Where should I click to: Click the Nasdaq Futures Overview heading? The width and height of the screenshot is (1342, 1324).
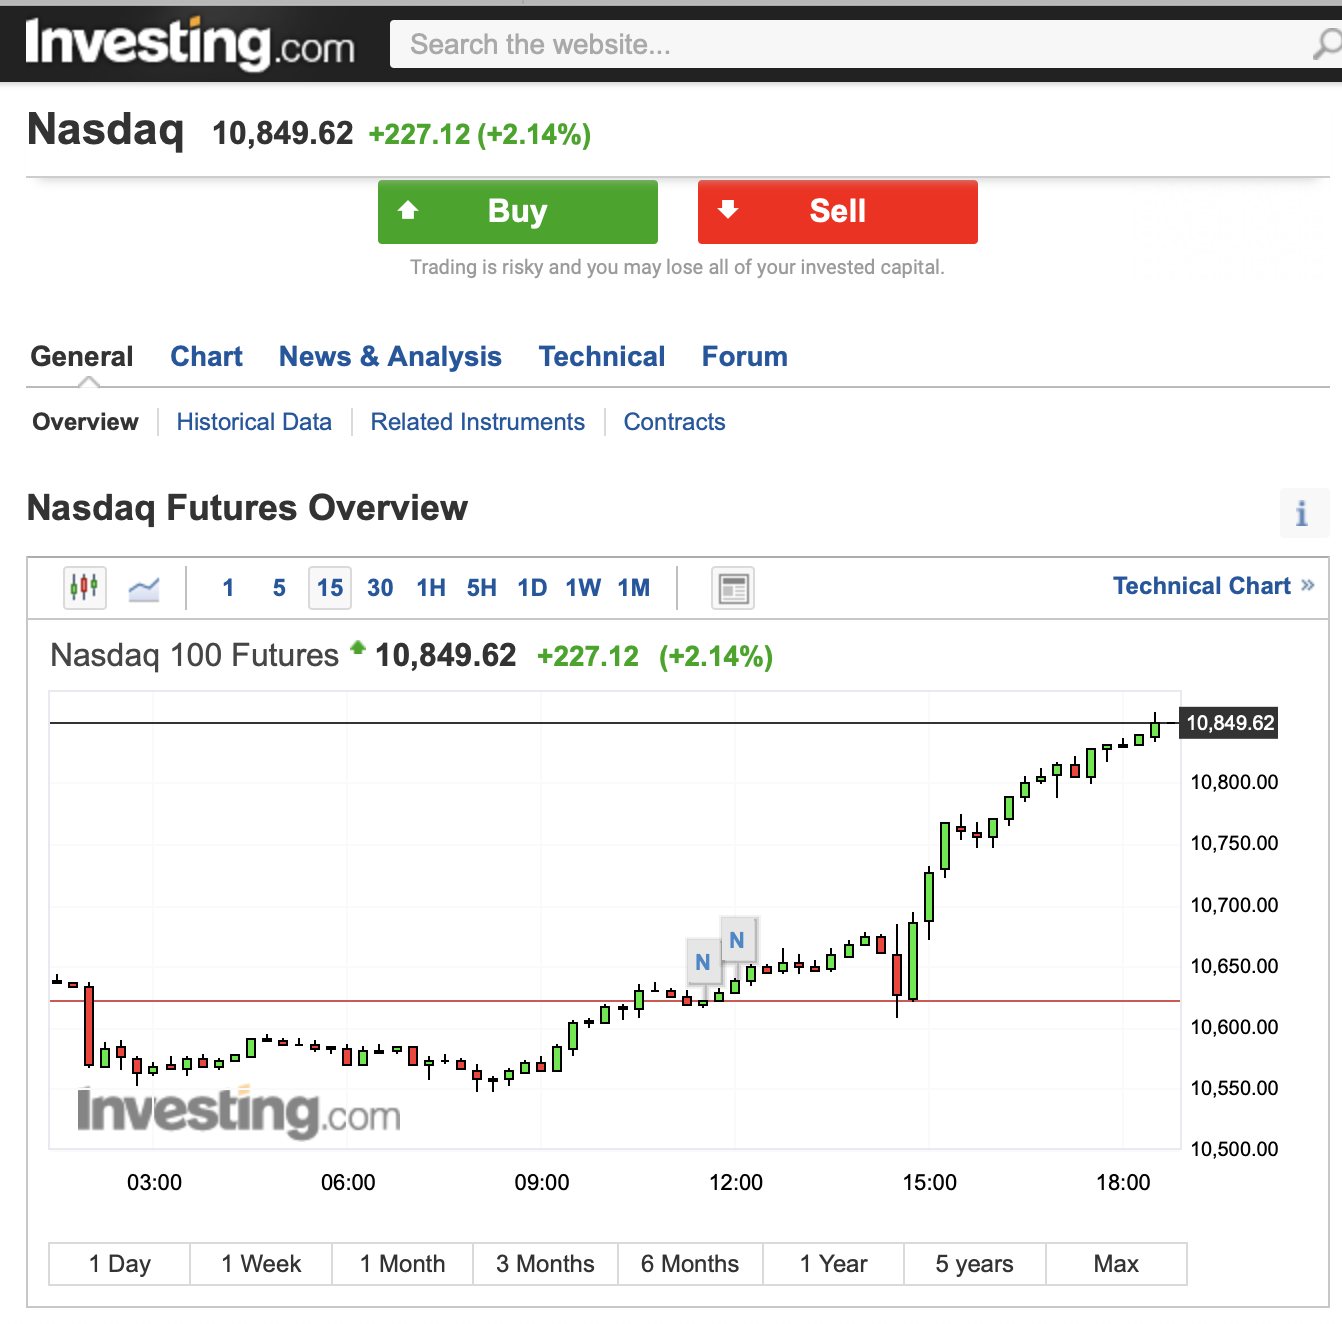pos(248,508)
